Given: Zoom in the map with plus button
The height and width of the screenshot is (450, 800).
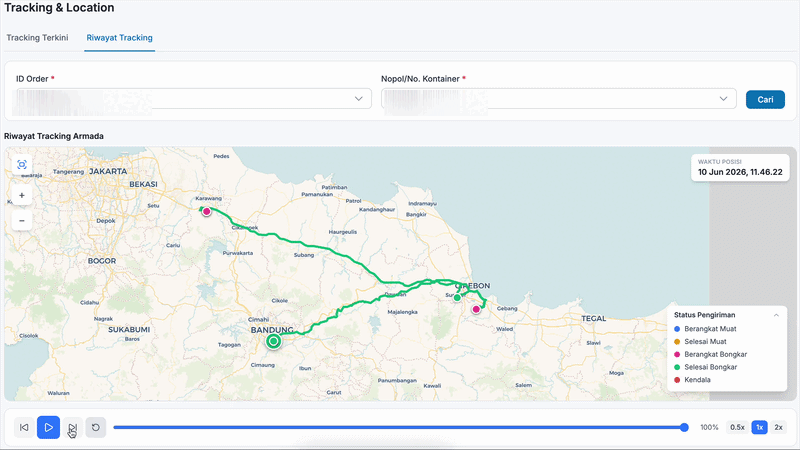Looking at the screenshot, I should coord(21,195).
